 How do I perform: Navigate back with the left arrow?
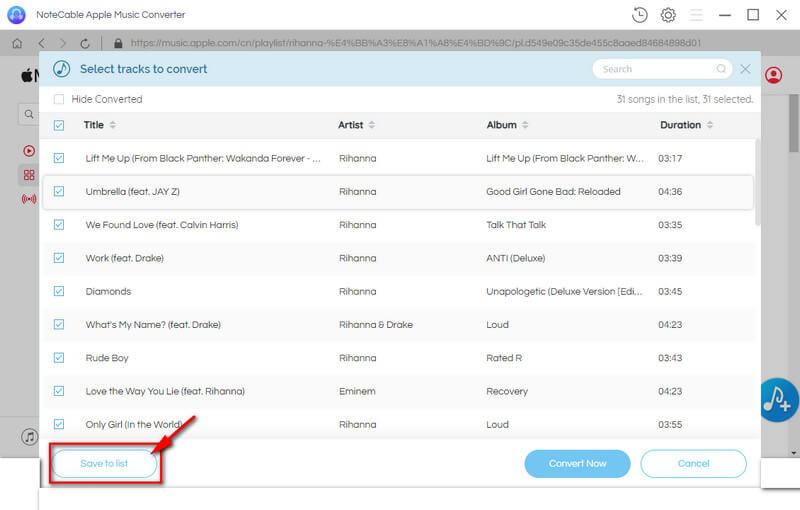tap(41, 43)
